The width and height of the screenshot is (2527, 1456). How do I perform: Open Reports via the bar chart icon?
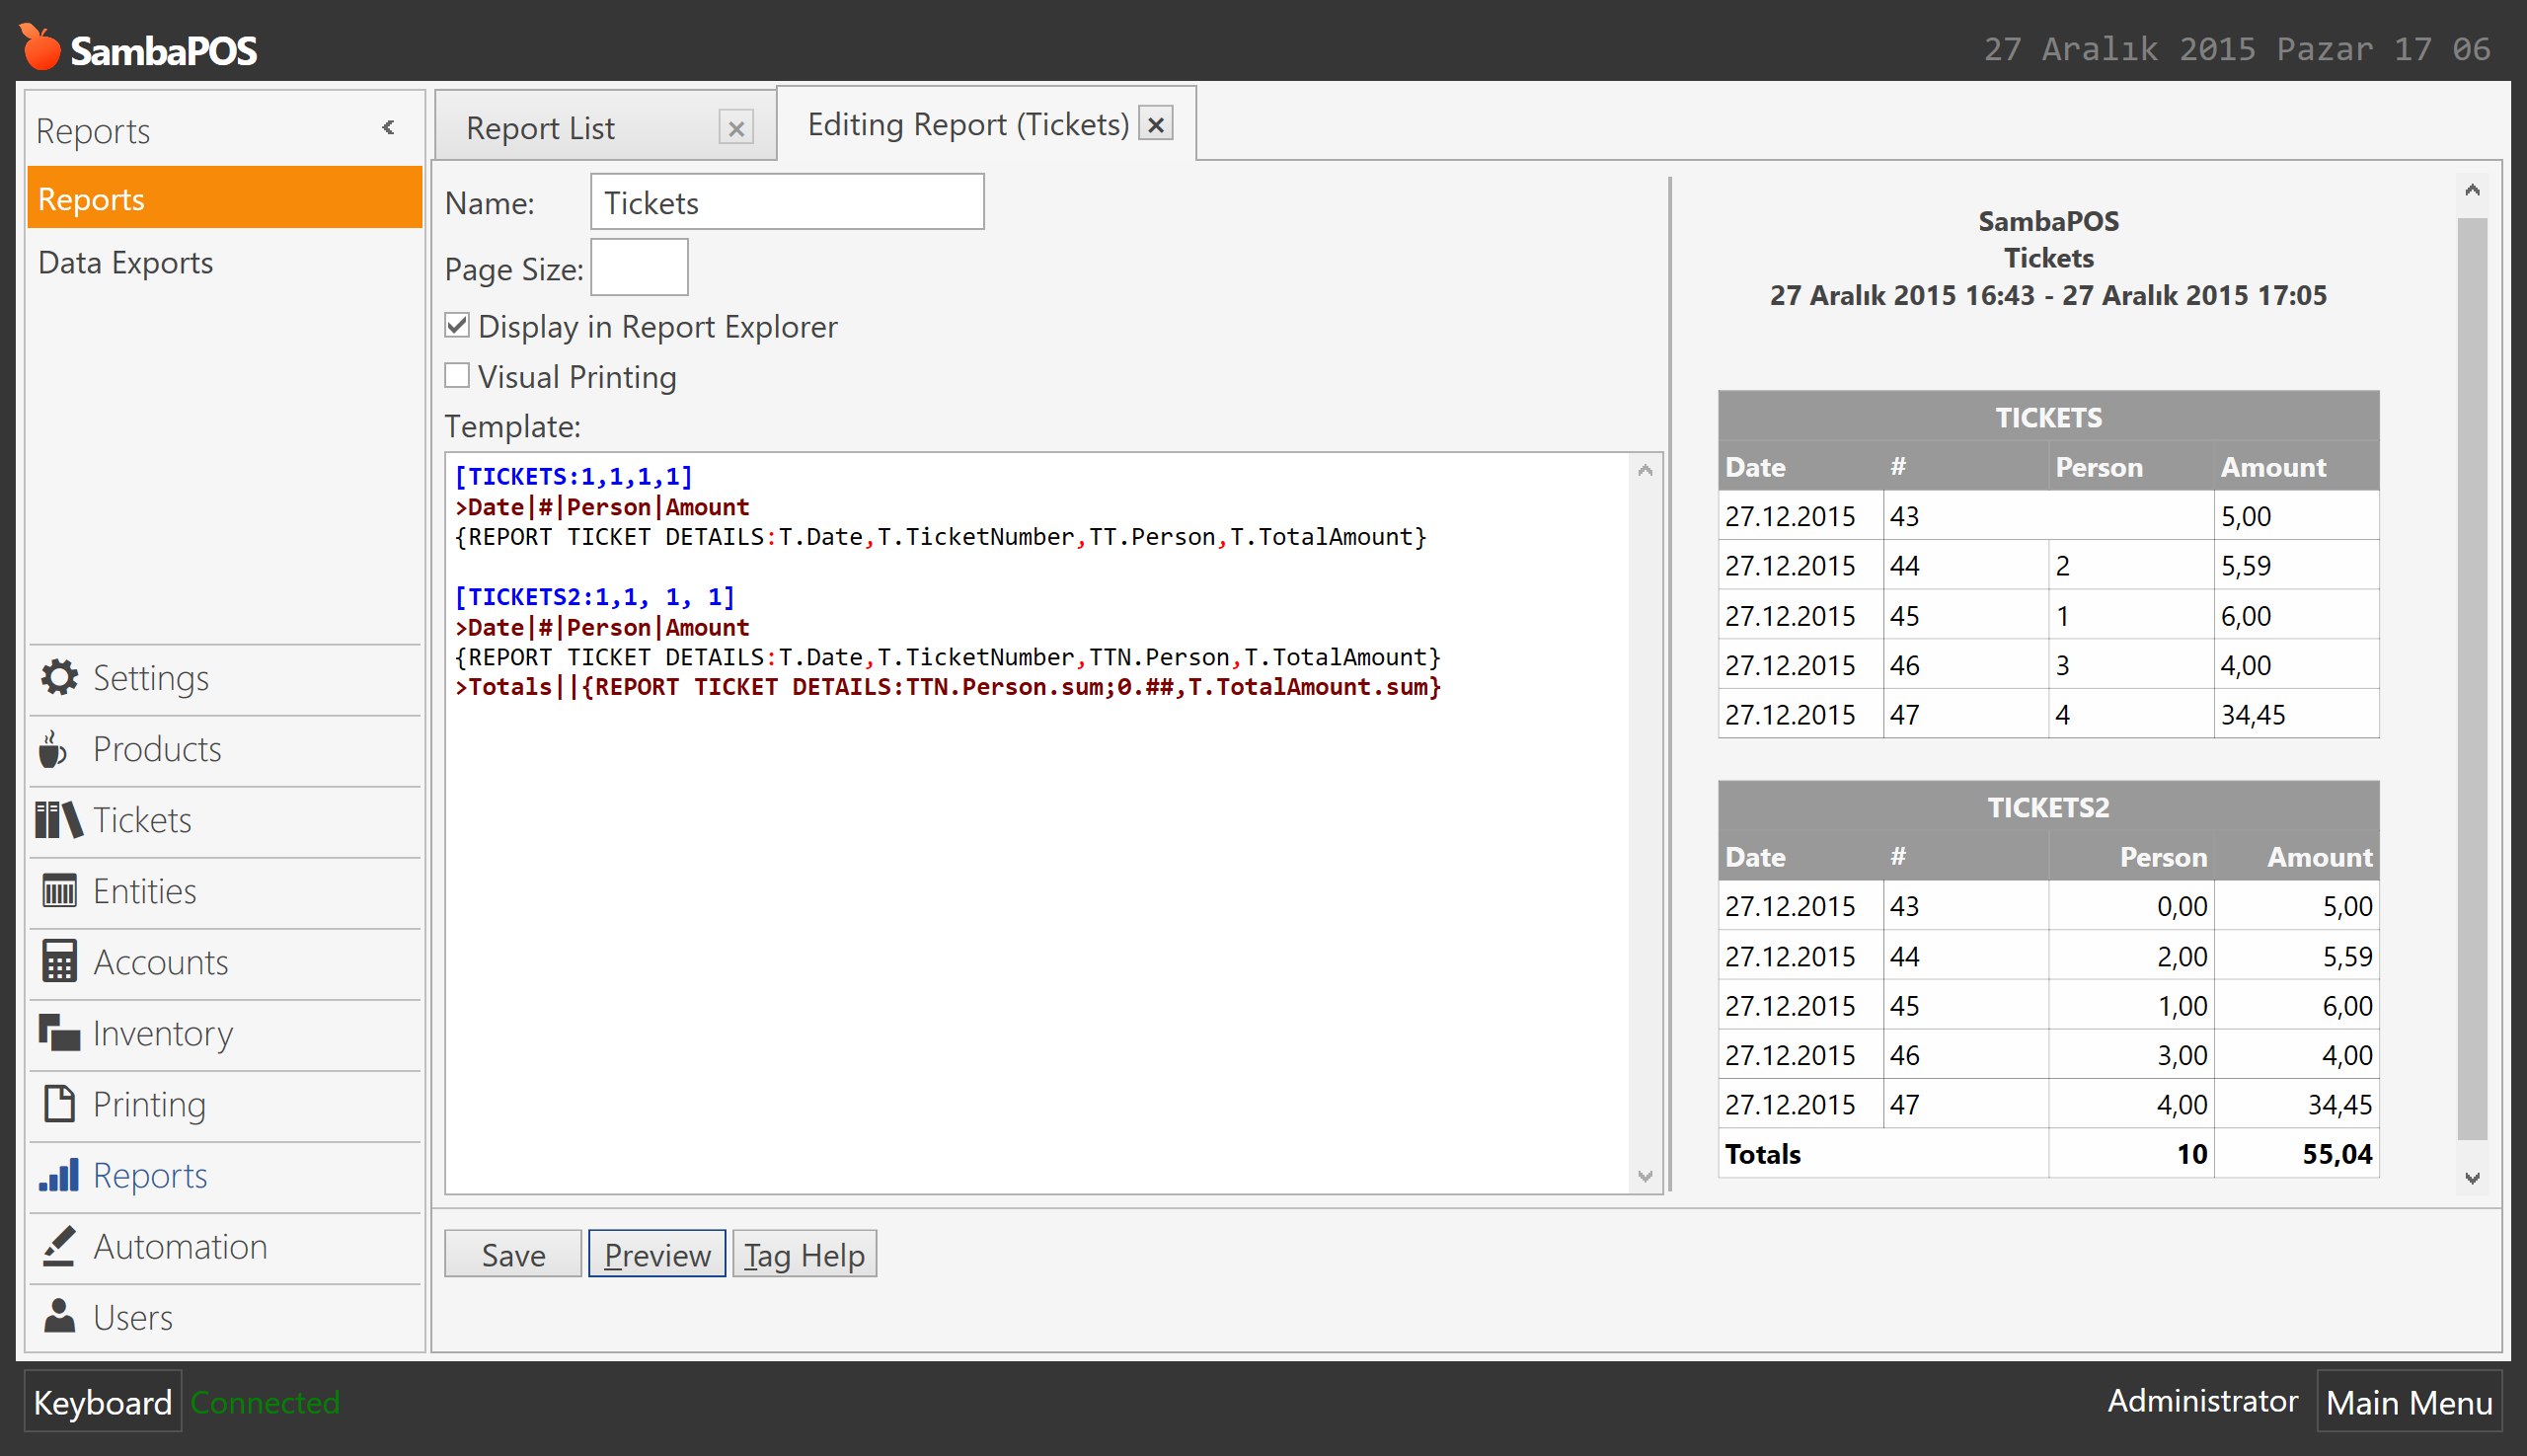[59, 1175]
